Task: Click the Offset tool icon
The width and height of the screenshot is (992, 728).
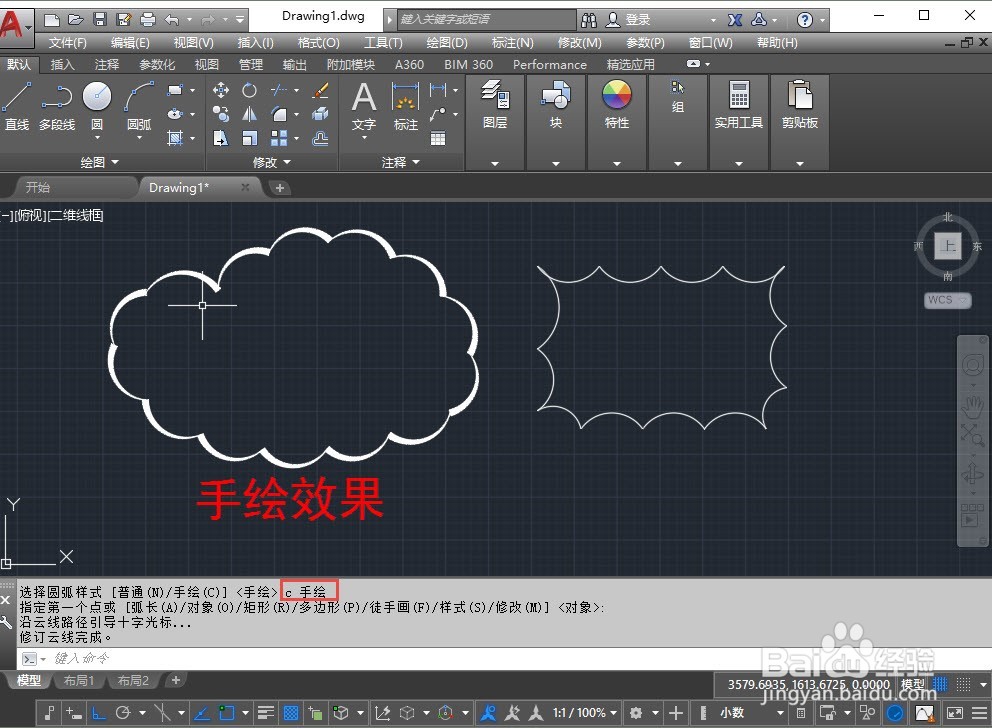Action: click(321, 138)
